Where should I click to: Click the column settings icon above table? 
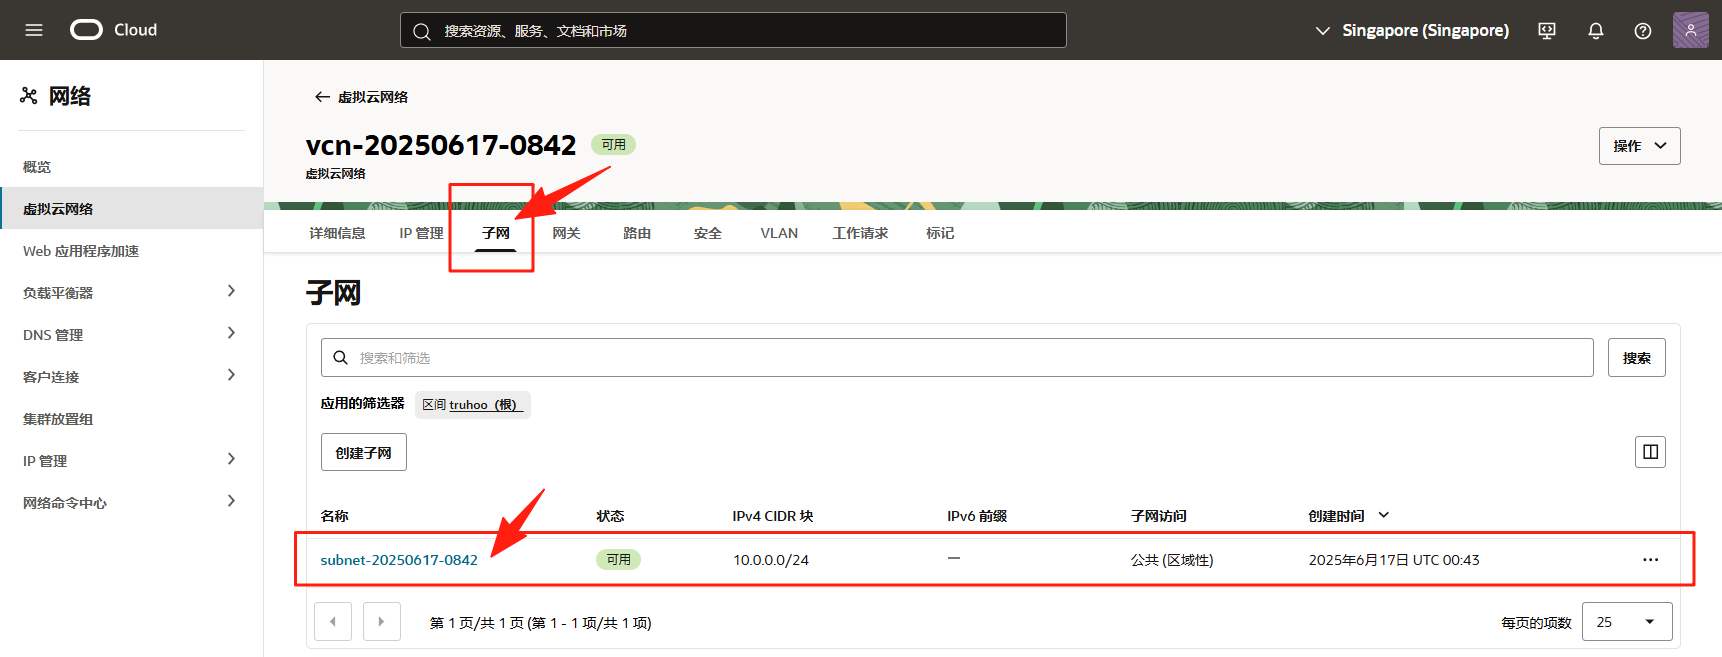[x=1650, y=452]
